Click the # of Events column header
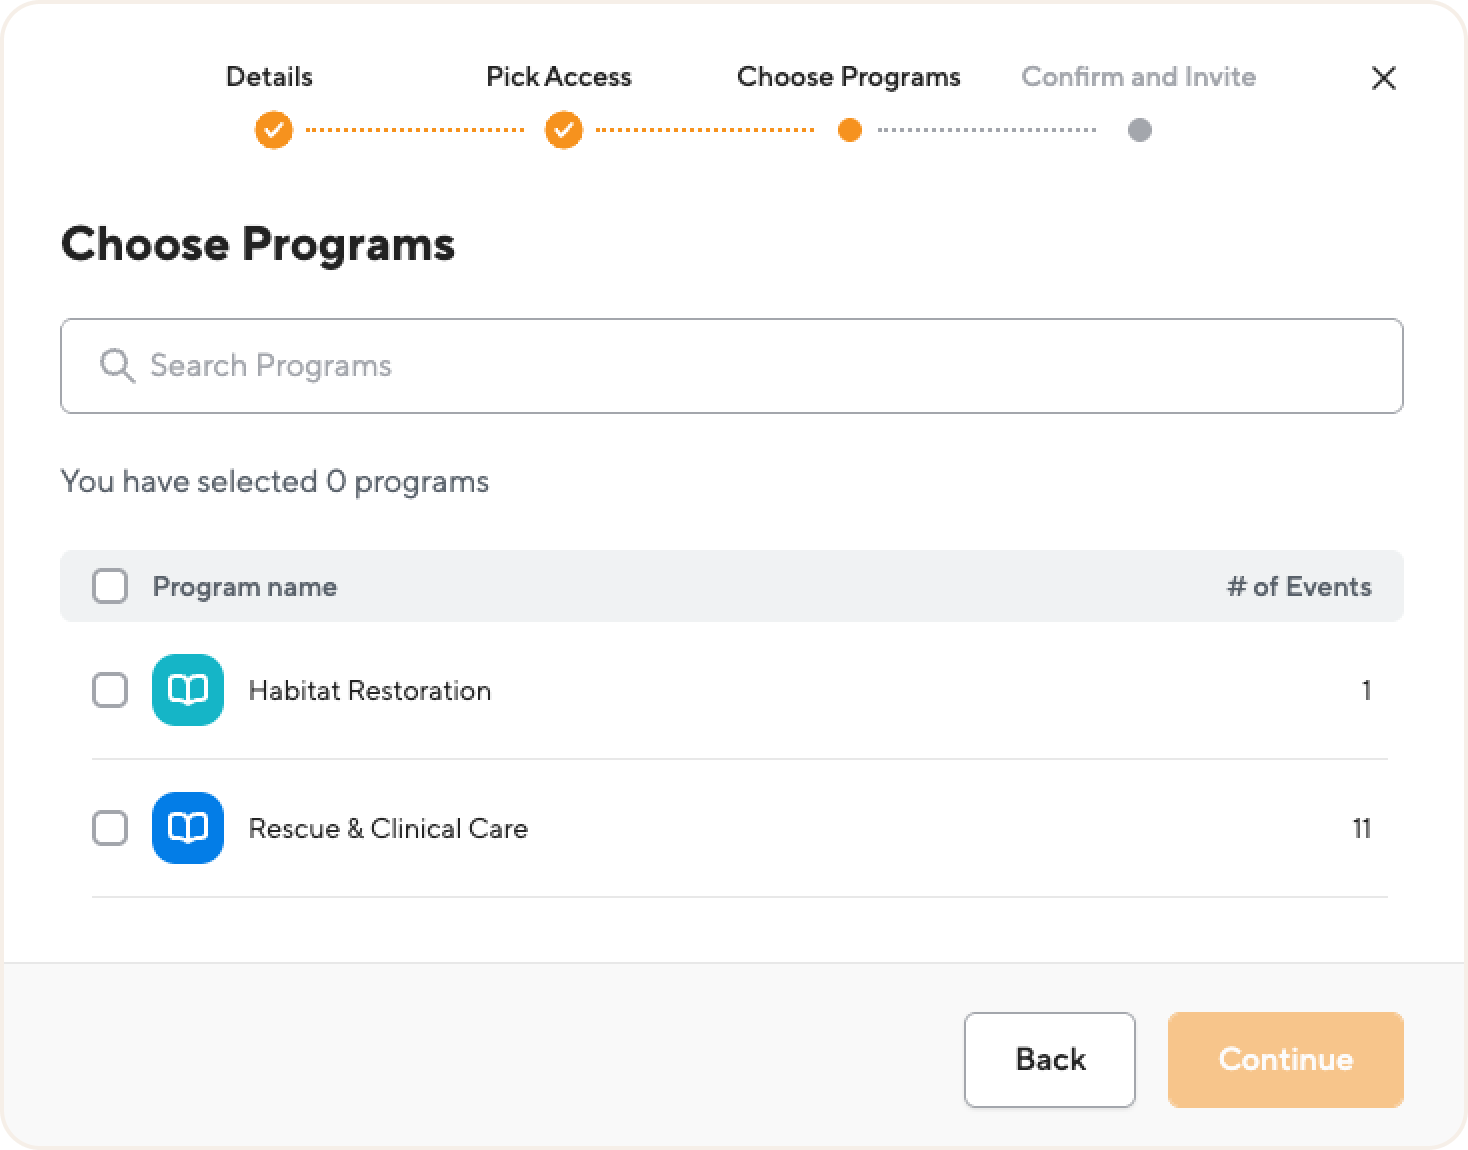 pyautogui.click(x=1299, y=587)
